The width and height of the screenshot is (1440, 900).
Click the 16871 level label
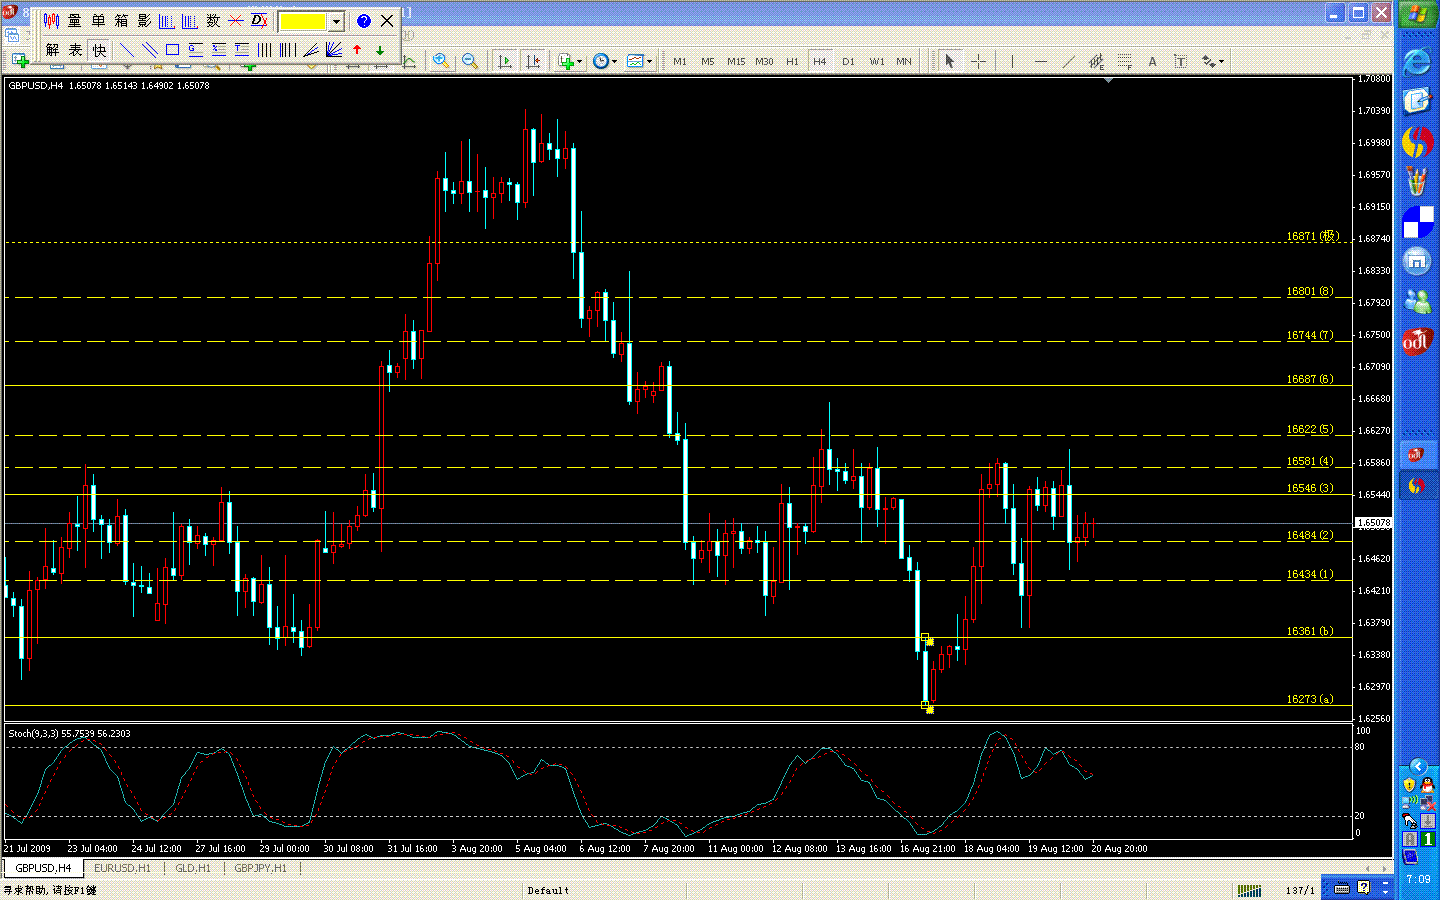coord(1312,237)
